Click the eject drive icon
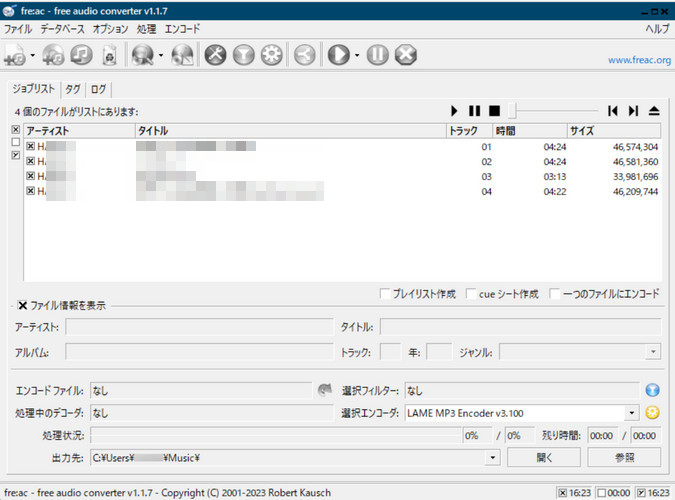Screen dimensions: 675x500 pos(654,111)
